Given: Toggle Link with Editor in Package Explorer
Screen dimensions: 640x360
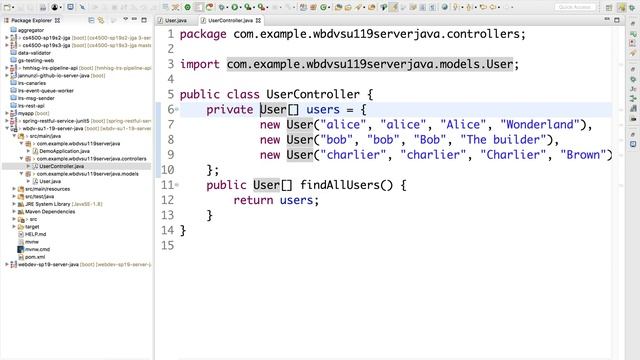Looking at the screenshot, I should pos(101,20).
